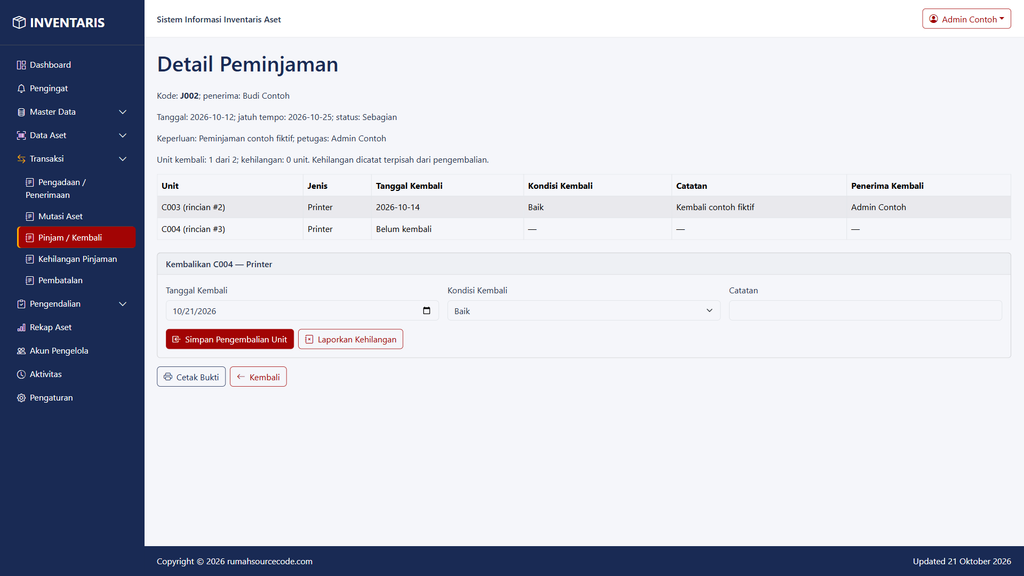Click the Pinjam / Kembali document icon
The width and height of the screenshot is (1024, 576).
(x=29, y=238)
